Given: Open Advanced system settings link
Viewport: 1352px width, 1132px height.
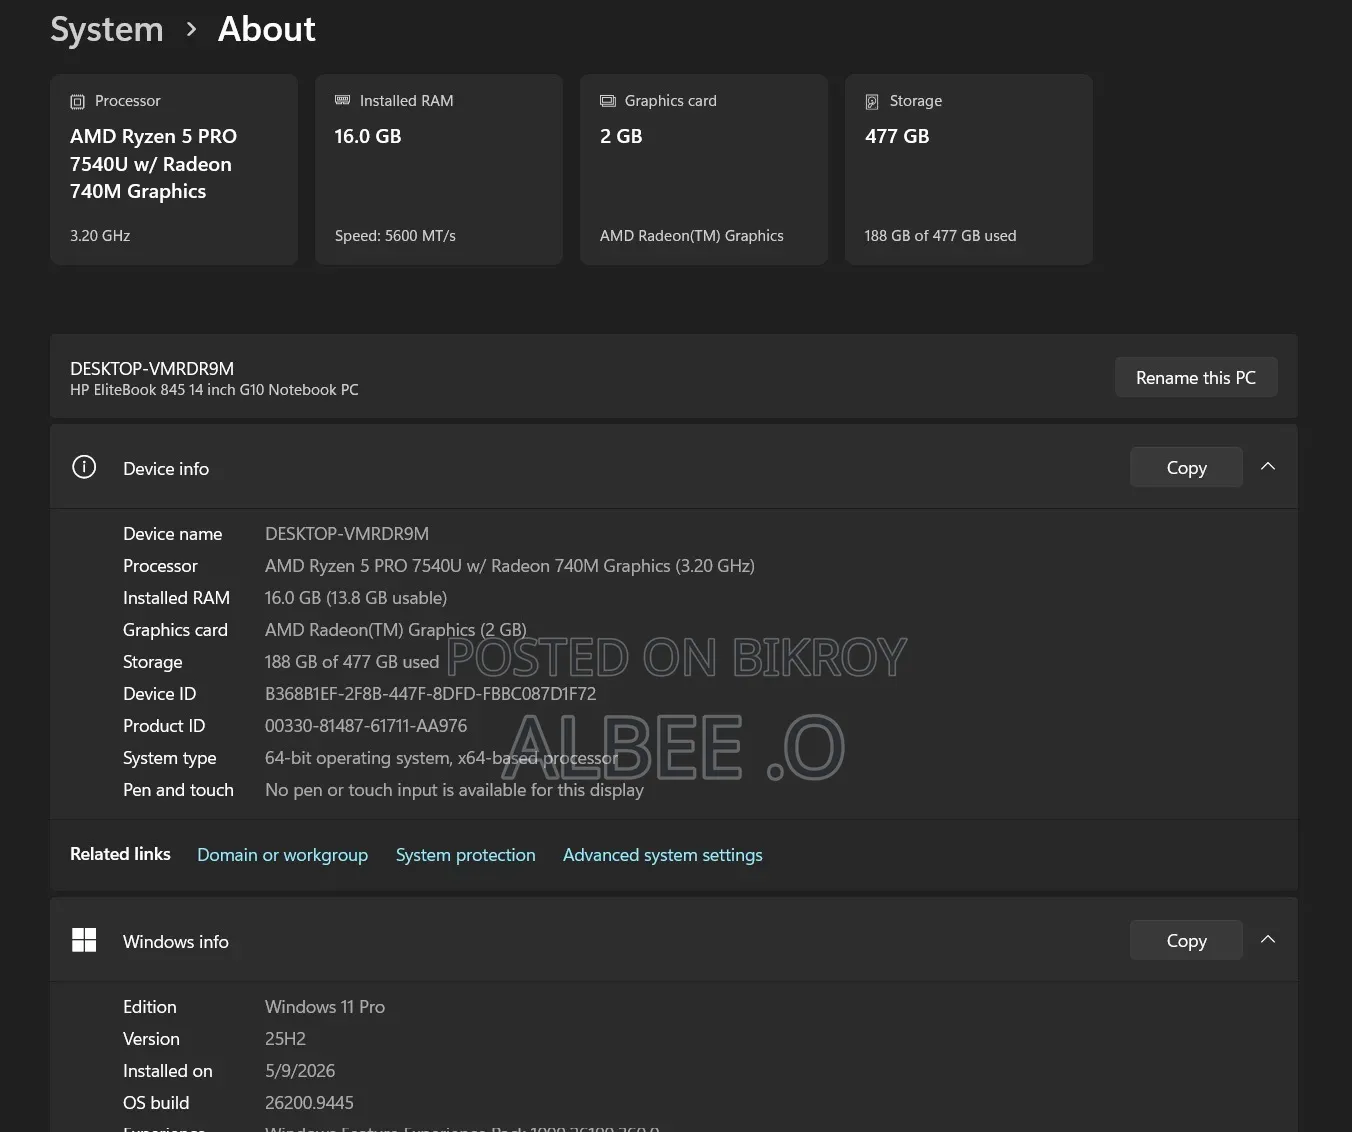Looking at the screenshot, I should [663, 855].
